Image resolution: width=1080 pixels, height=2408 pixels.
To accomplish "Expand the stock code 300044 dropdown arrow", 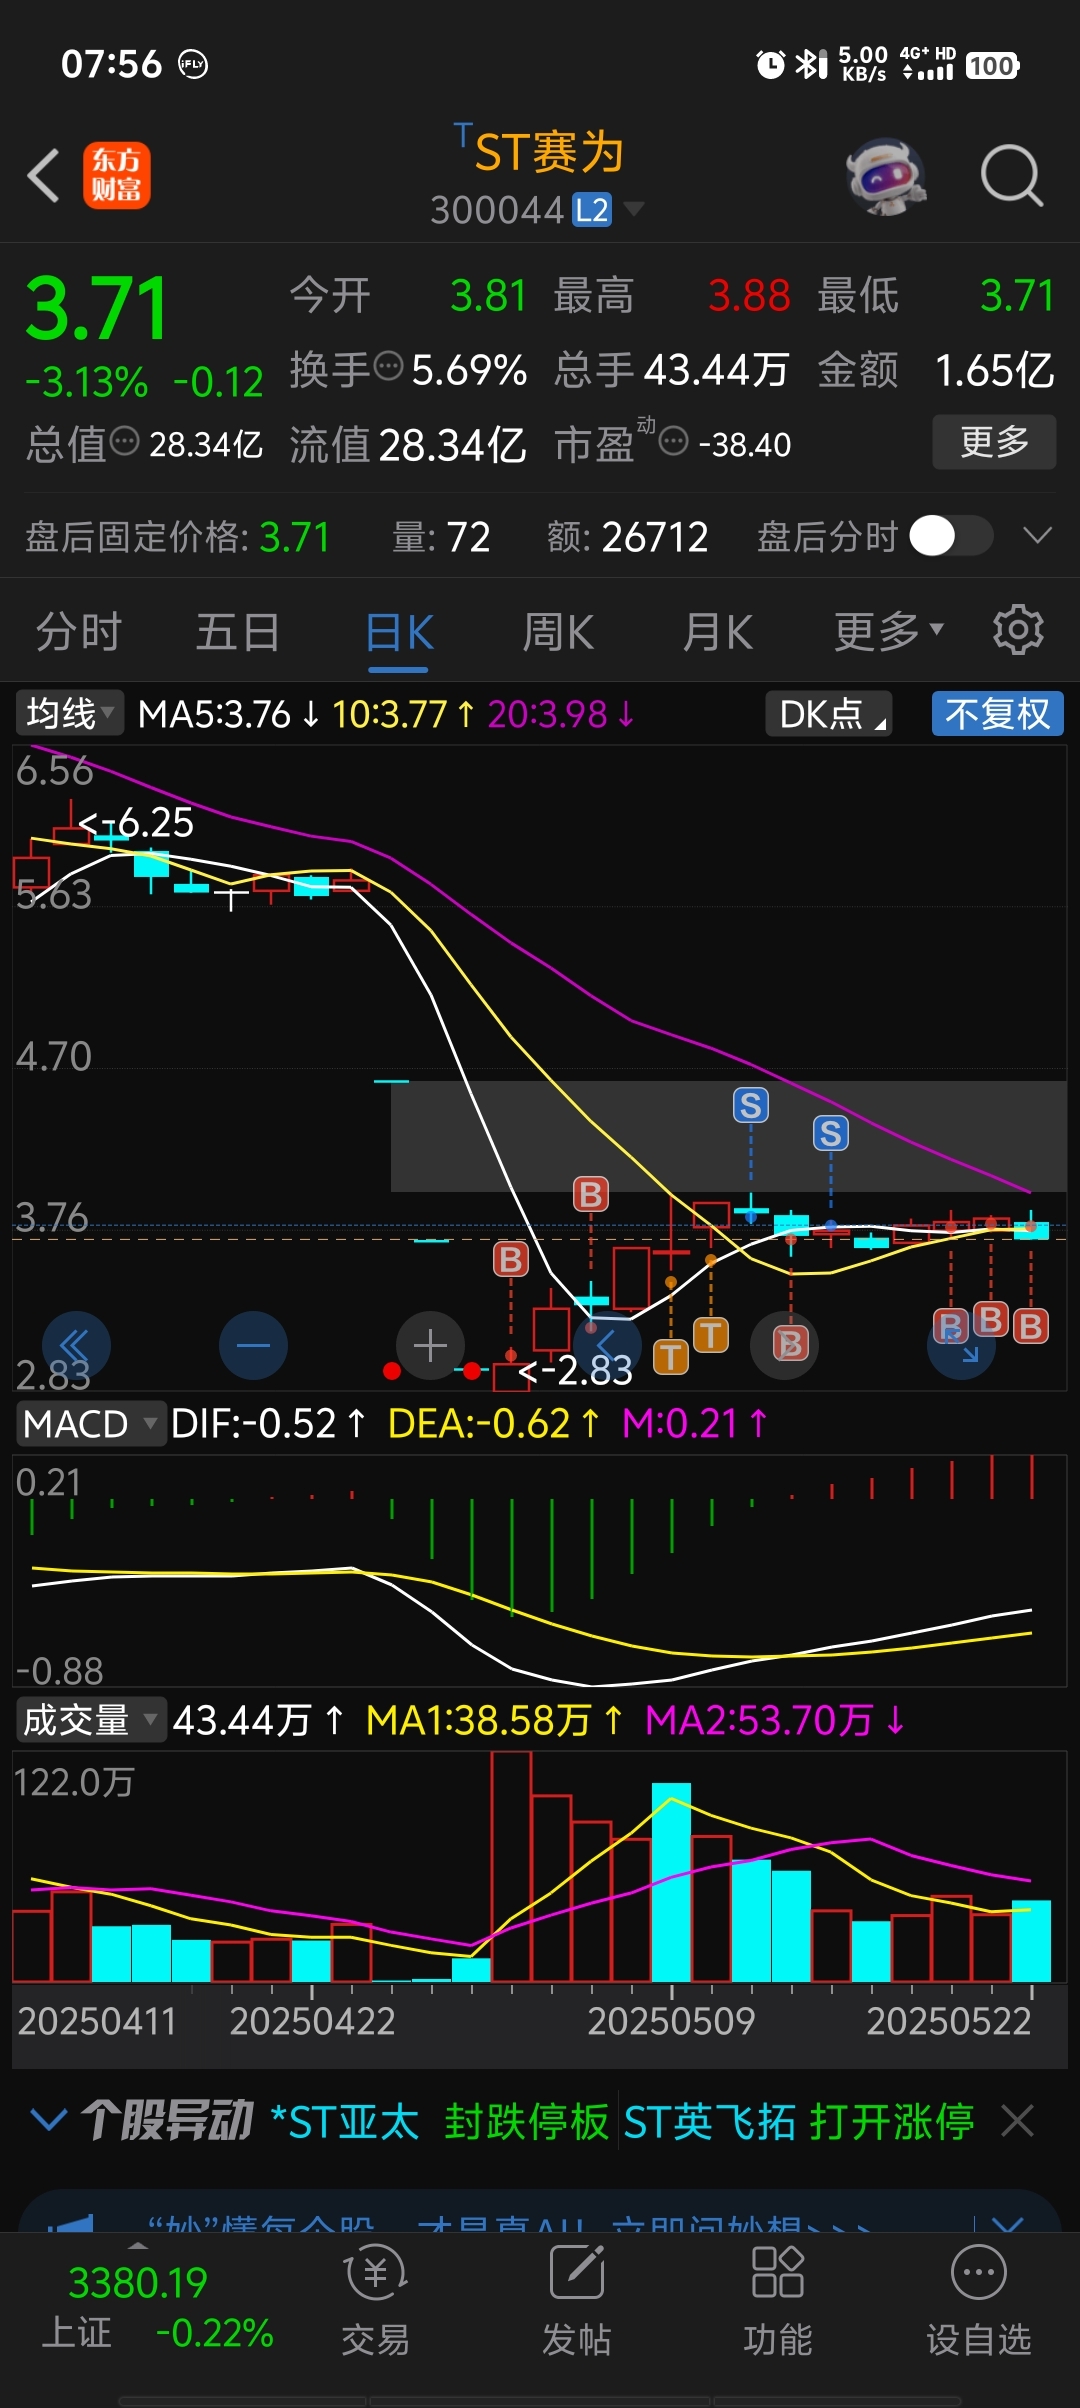I will [633, 209].
